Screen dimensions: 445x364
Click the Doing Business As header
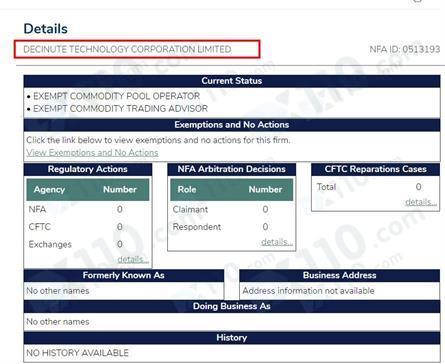(x=232, y=306)
